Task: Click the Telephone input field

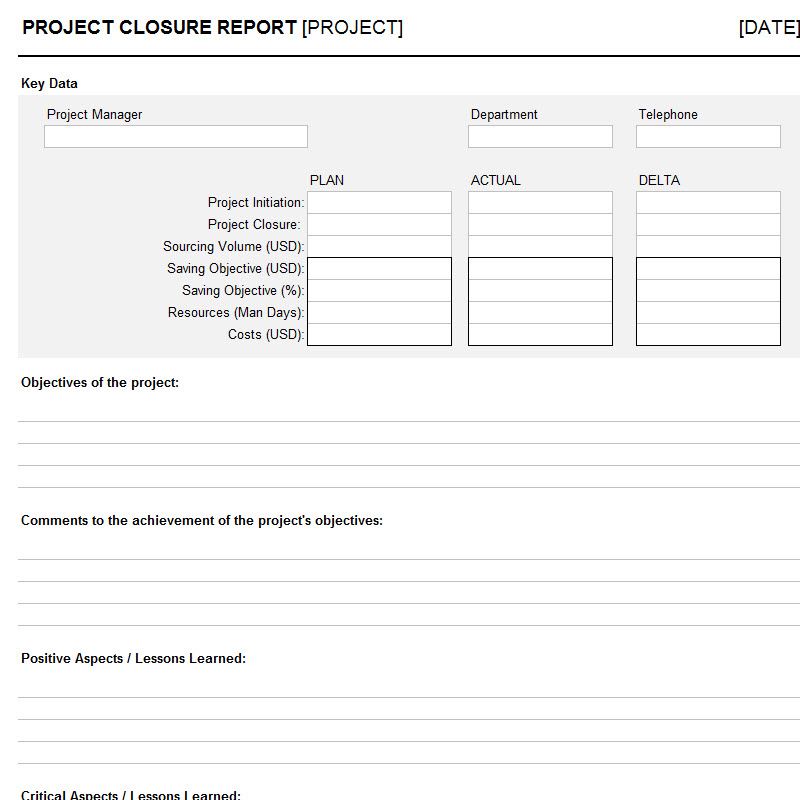Action: click(x=708, y=137)
